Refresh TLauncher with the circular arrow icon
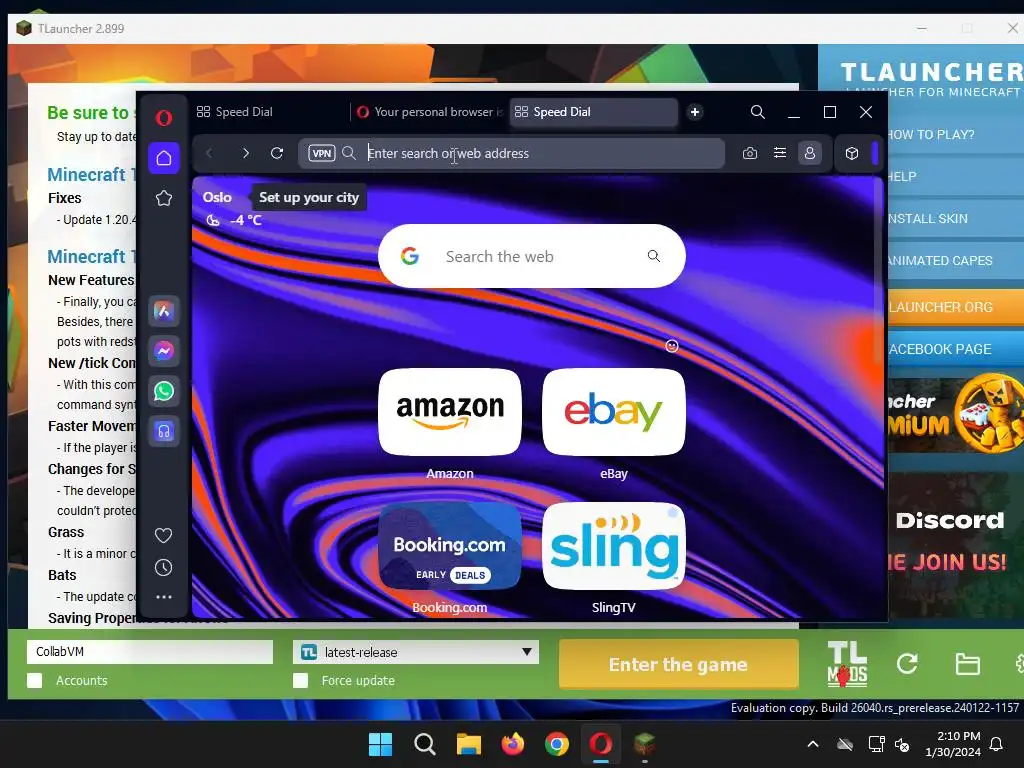The height and width of the screenshot is (768, 1024). click(x=907, y=664)
